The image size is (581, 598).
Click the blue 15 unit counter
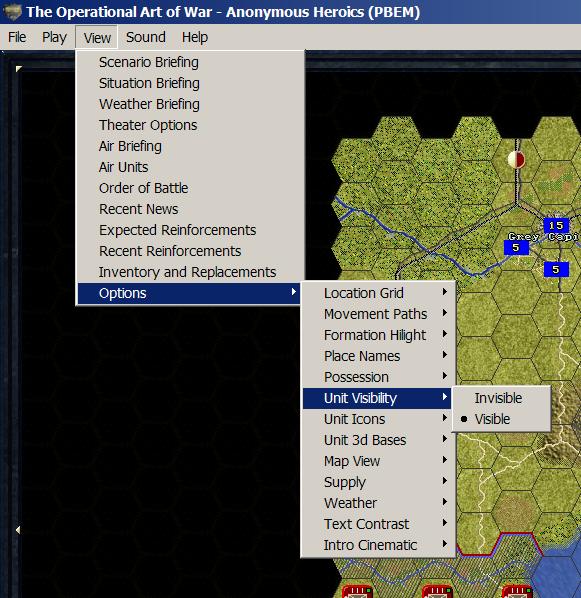coord(556,225)
